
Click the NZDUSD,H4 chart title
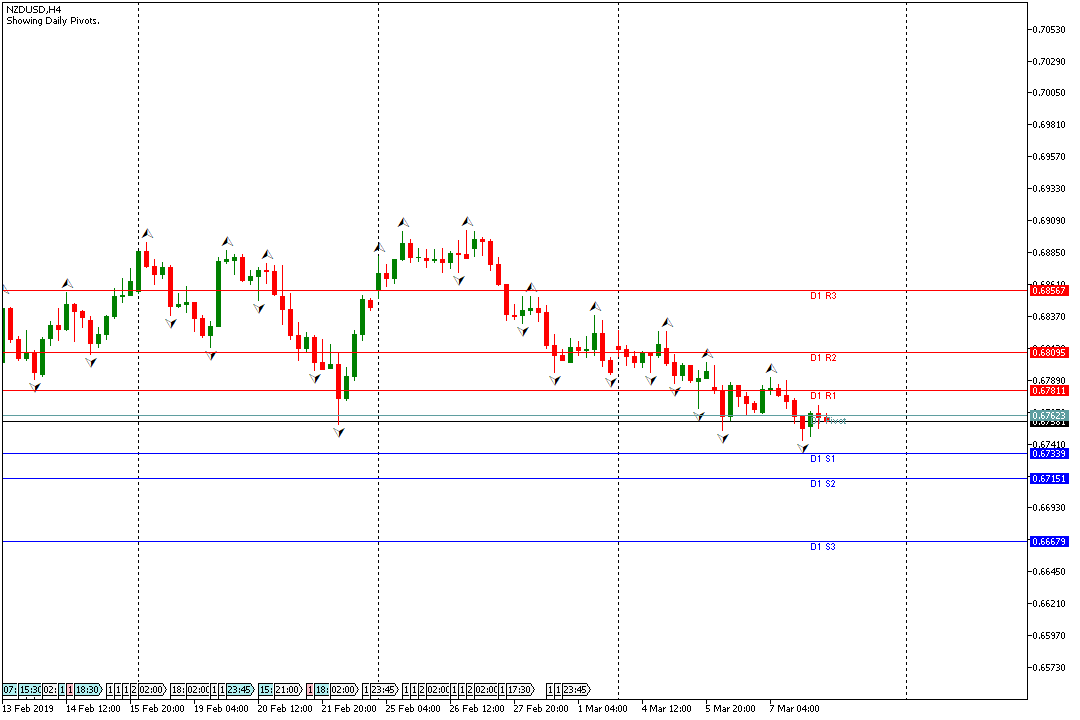(x=33, y=10)
